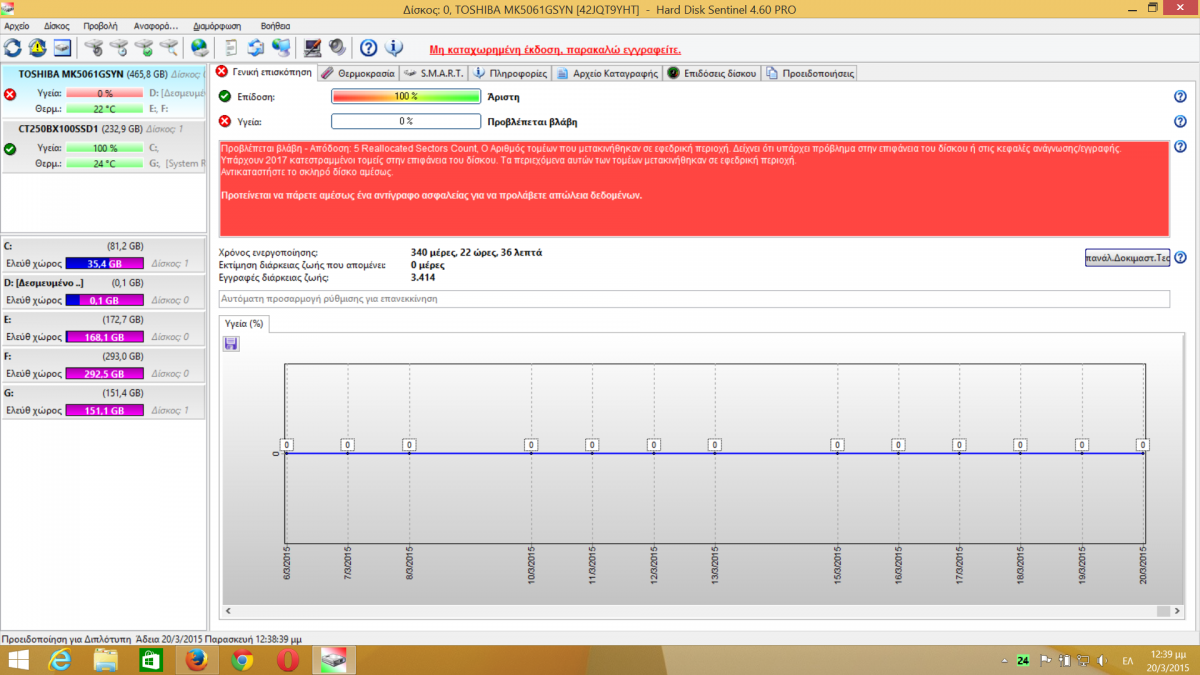Image resolution: width=1200 pixels, height=675 pixels.
Task: Switch to the Επιδόσεις δίσκου tab
Action: [712, 73]
